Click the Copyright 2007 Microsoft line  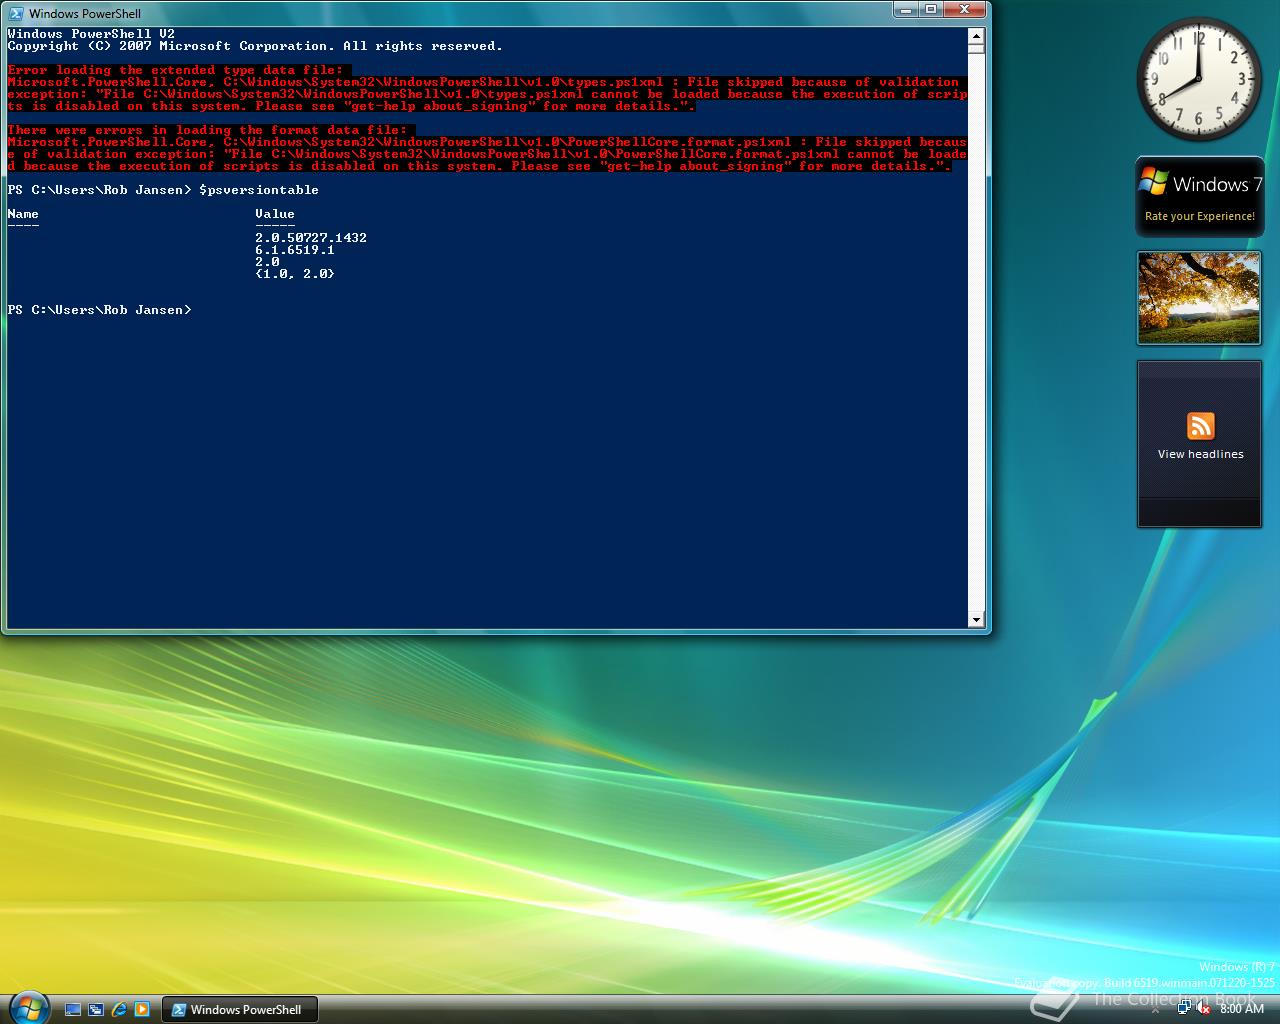click(255, 46)
